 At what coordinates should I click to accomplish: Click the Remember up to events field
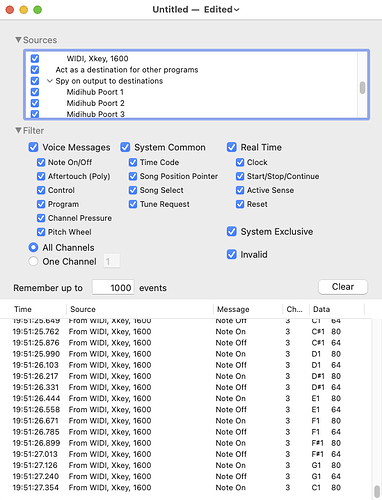pos(113,287)
